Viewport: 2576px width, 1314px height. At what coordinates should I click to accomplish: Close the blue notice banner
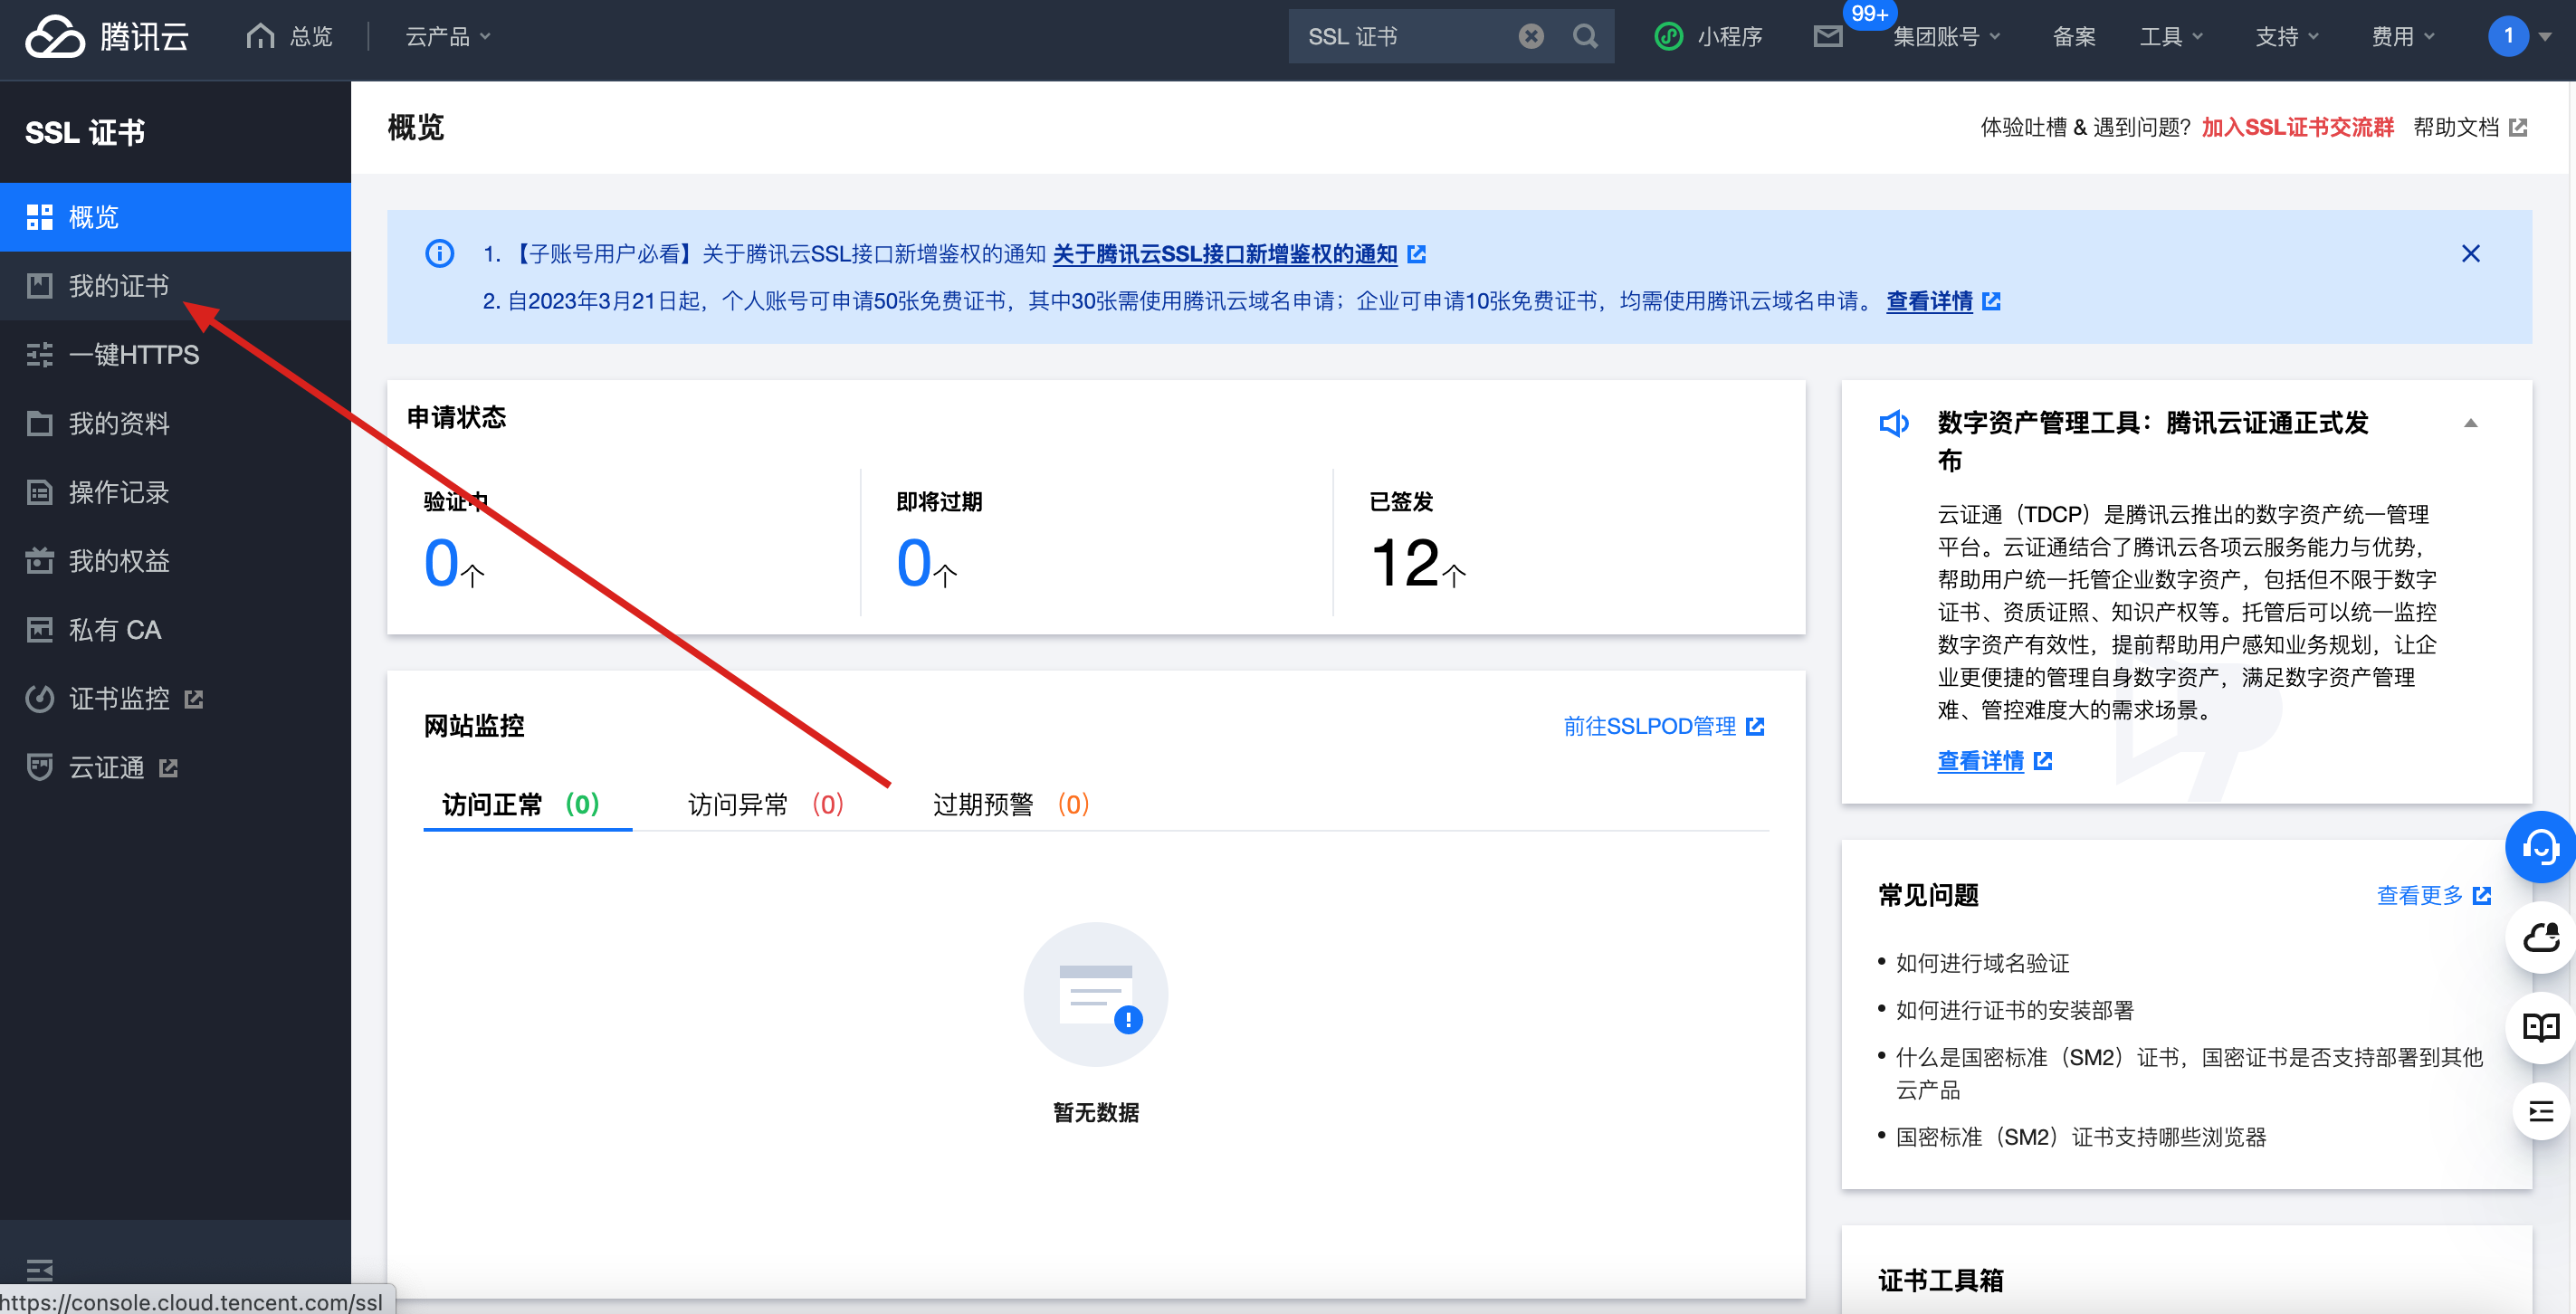click(2470, 253)
